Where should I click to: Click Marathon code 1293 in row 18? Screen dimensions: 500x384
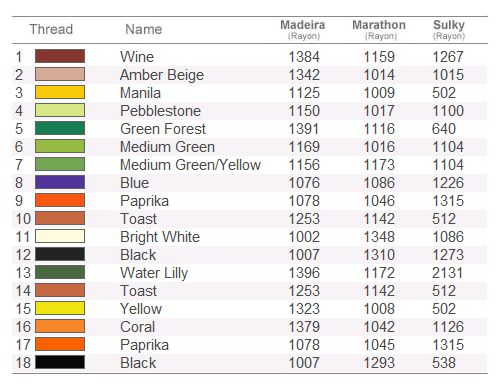[379, 363]
